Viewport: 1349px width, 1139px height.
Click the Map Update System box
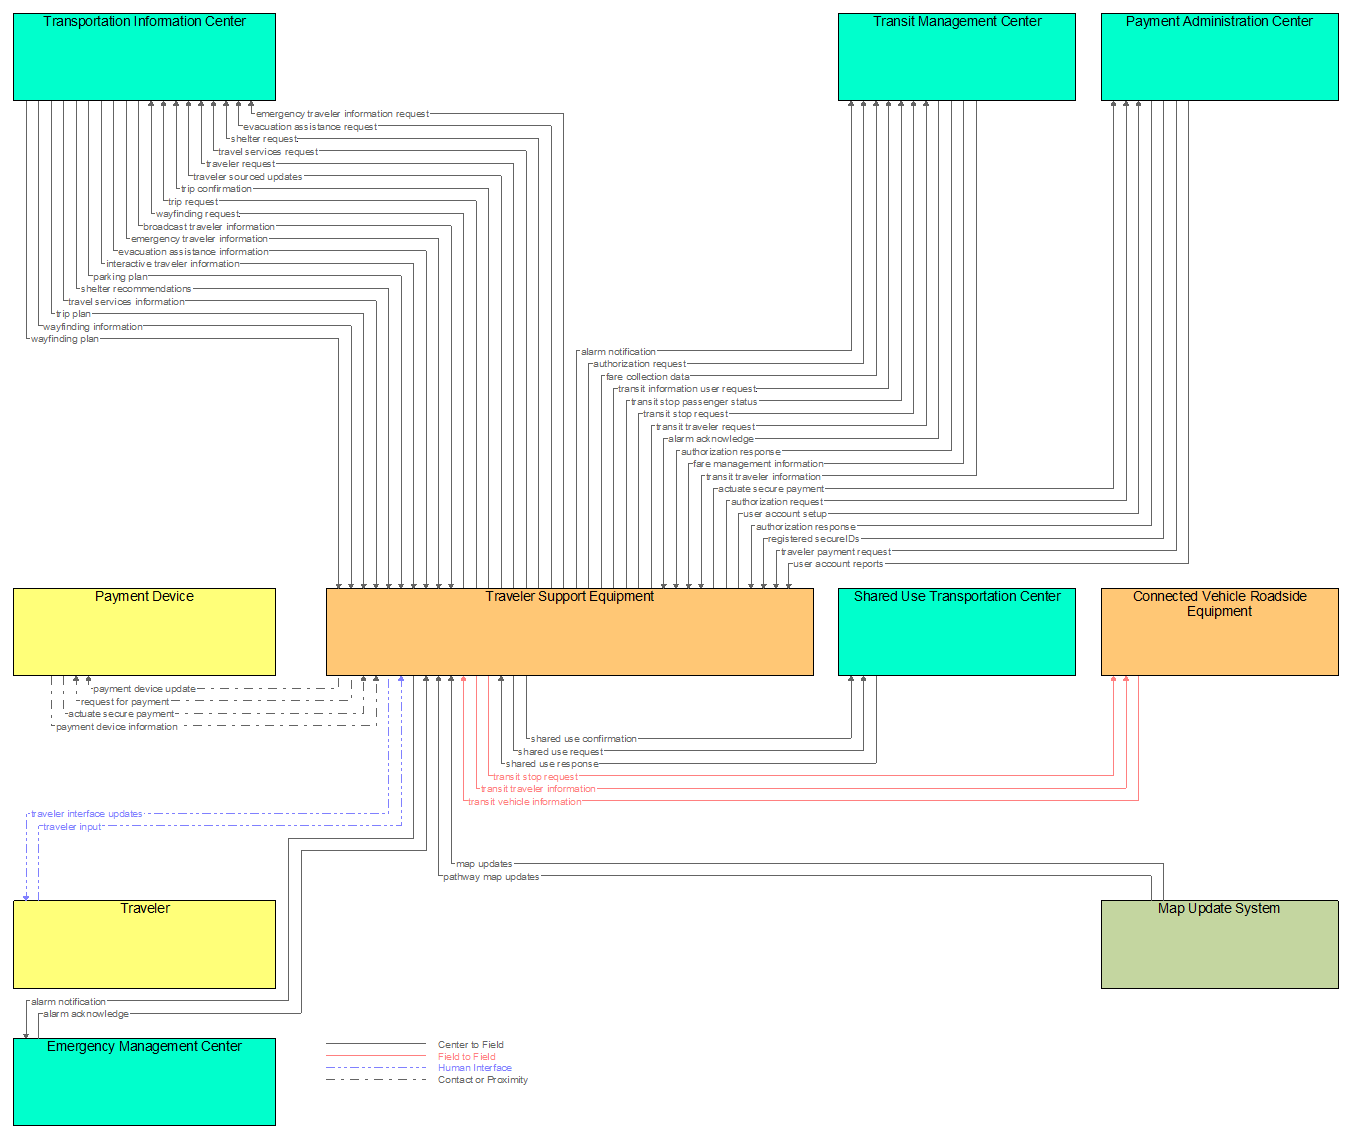point(1219,944)
